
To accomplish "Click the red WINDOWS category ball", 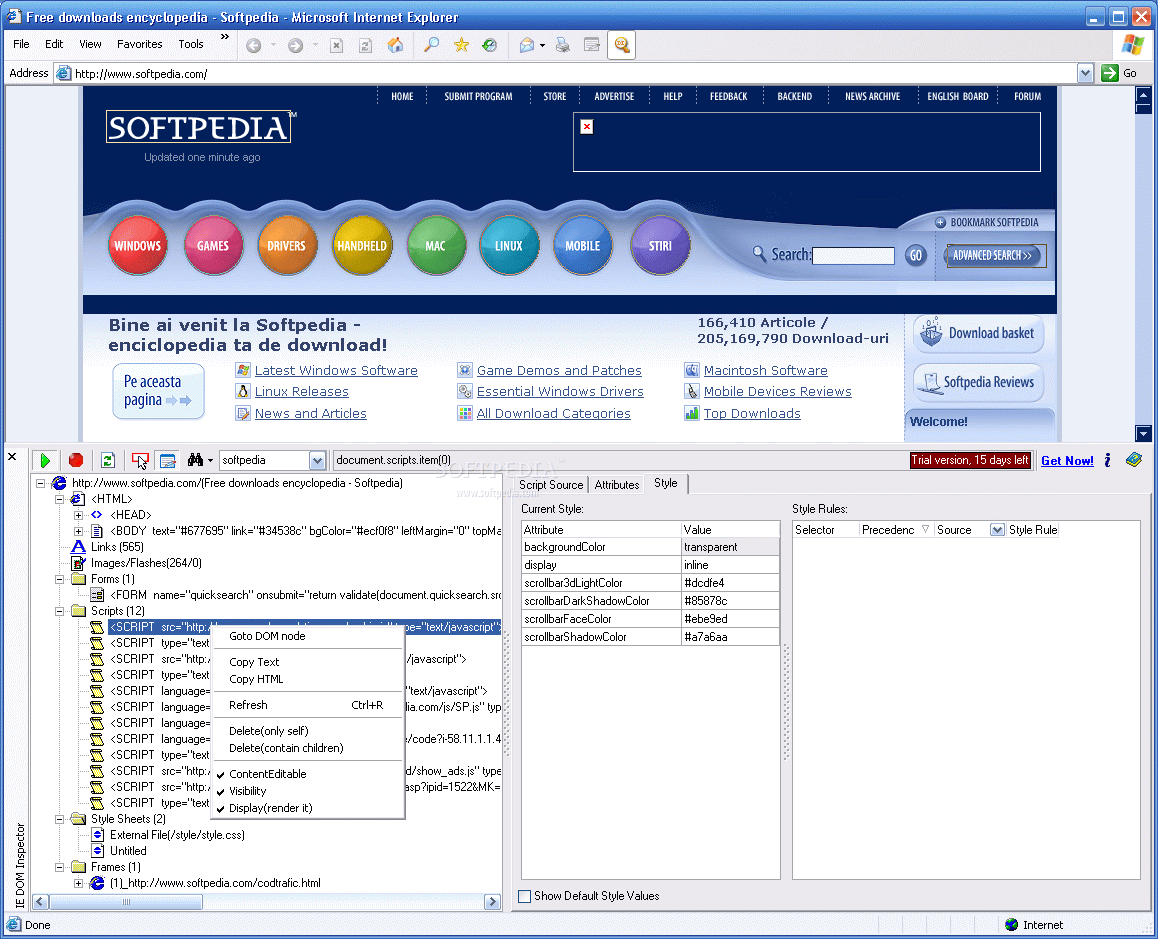I will (137, 245).
